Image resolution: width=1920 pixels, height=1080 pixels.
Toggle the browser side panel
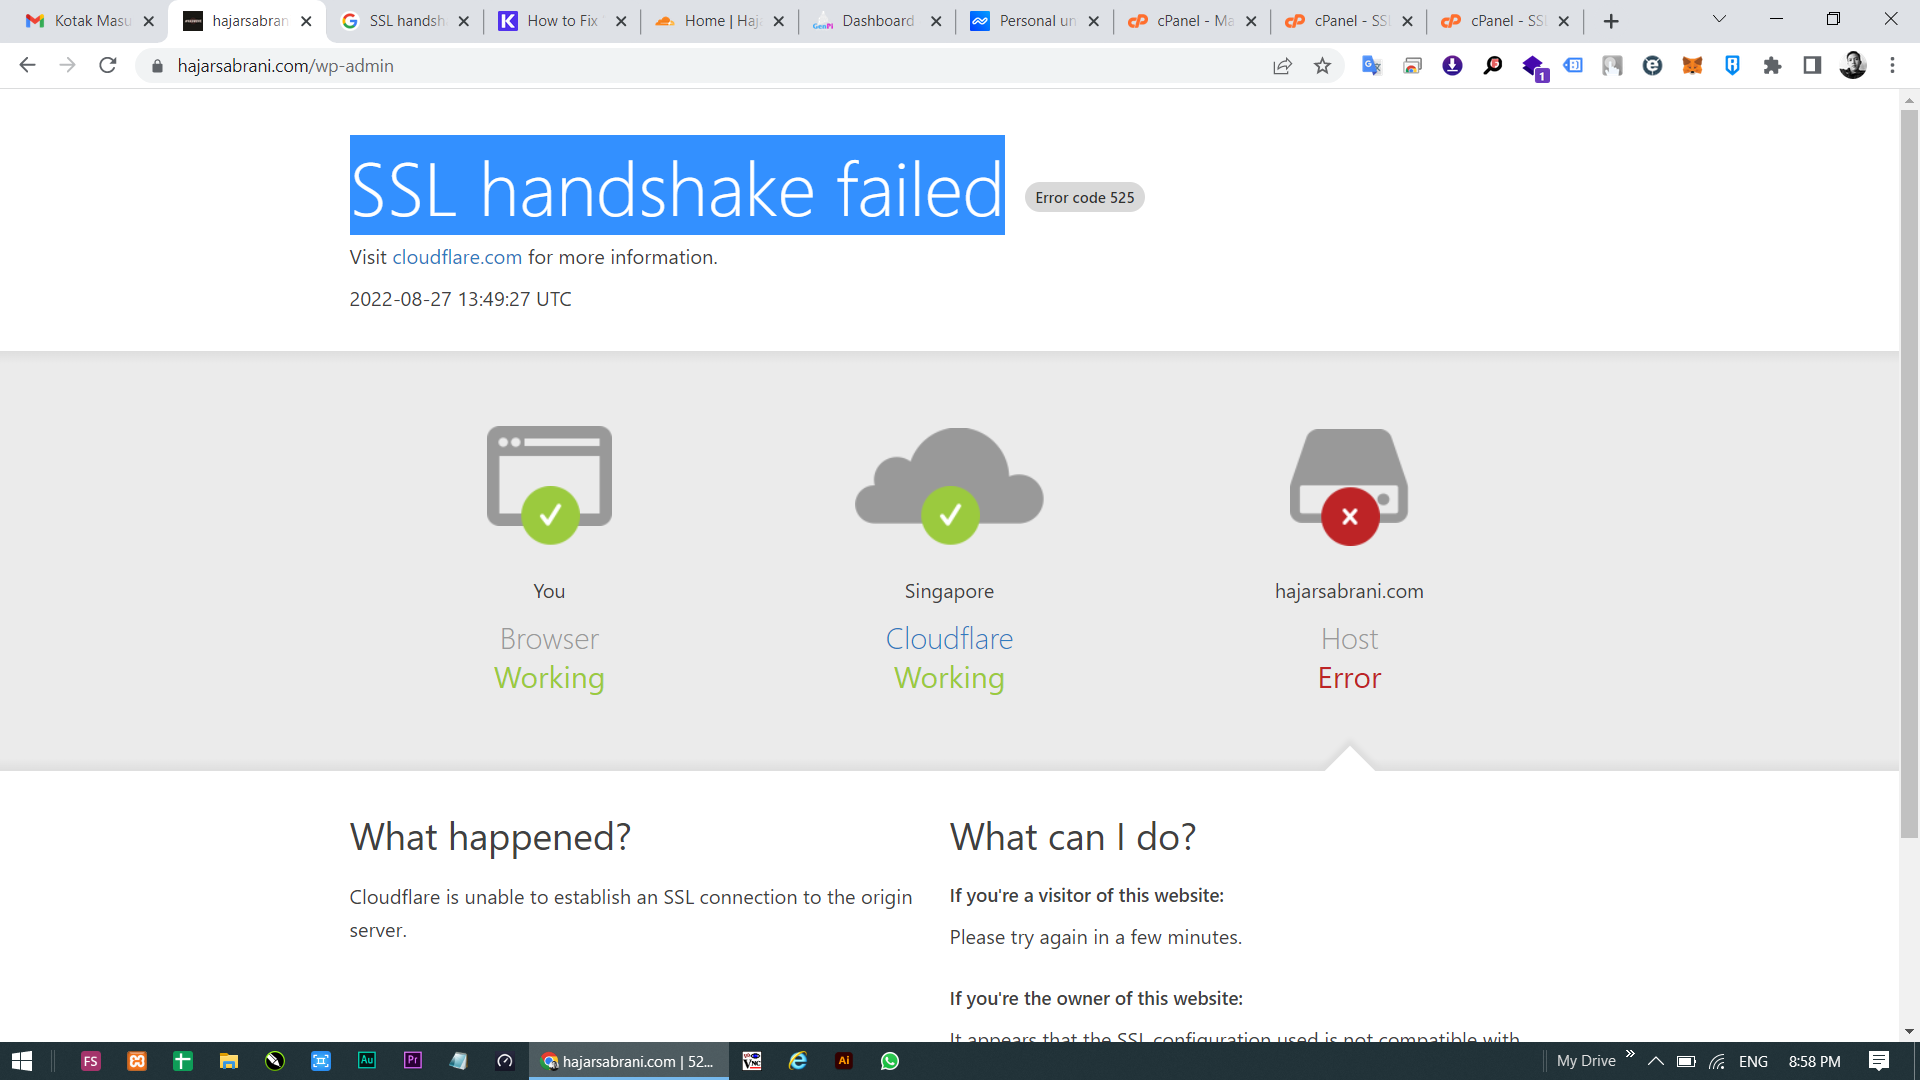tap(1812, 66)
